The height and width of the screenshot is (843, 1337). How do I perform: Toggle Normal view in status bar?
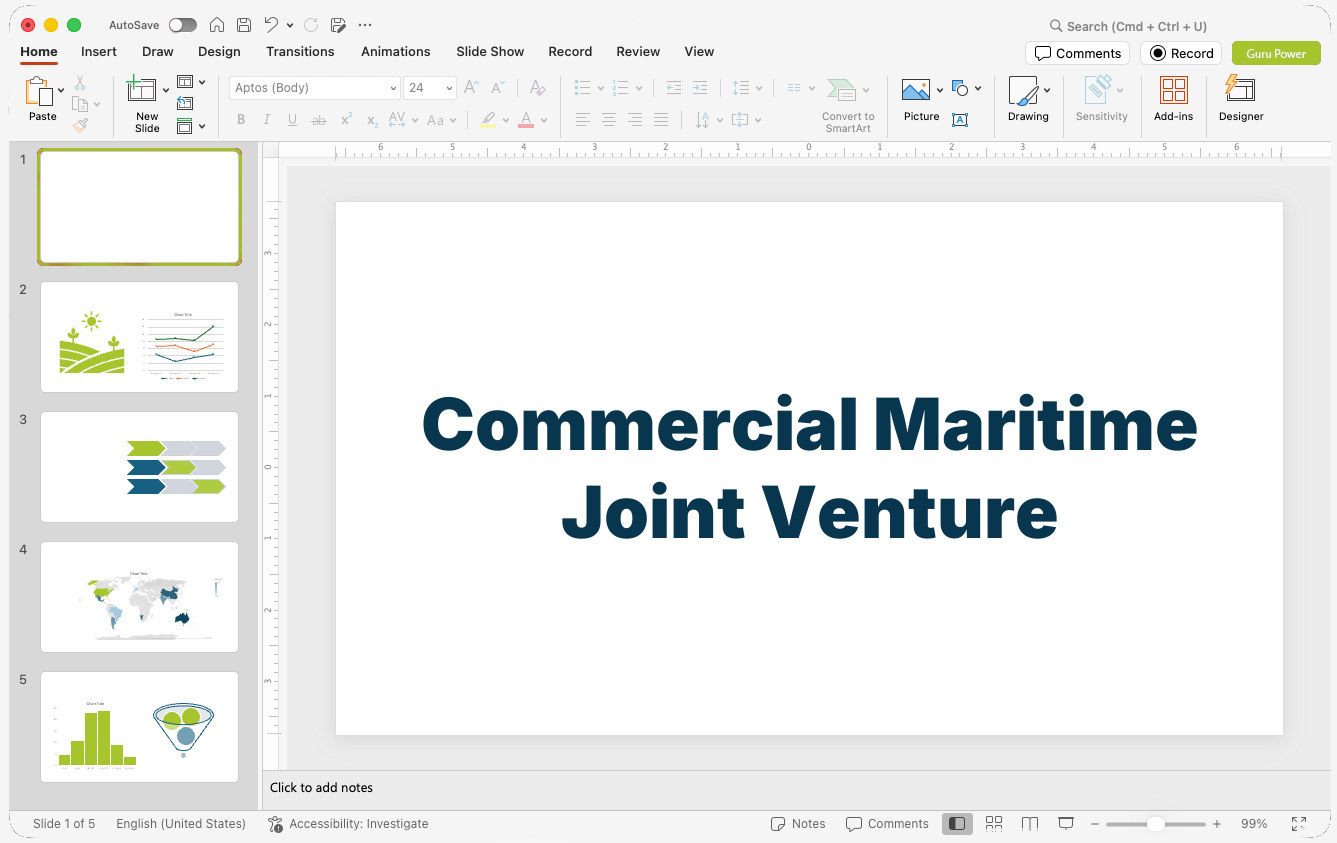(957, 823)
